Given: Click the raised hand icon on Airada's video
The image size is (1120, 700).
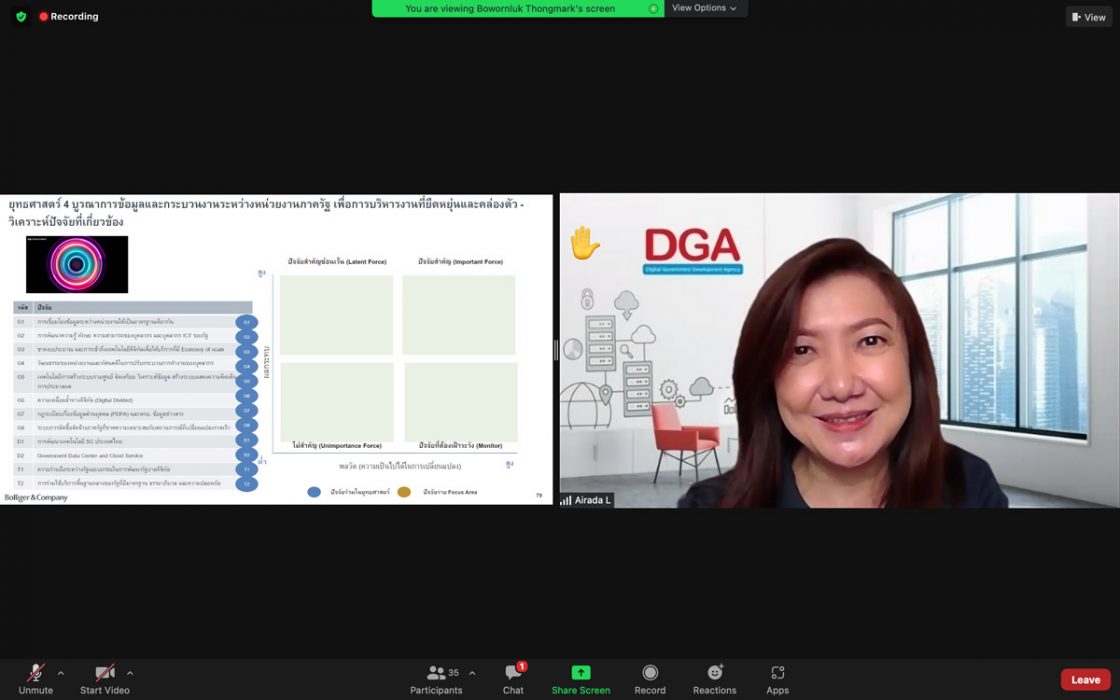Looking at the screenshot, I should [x=584, y=243].
